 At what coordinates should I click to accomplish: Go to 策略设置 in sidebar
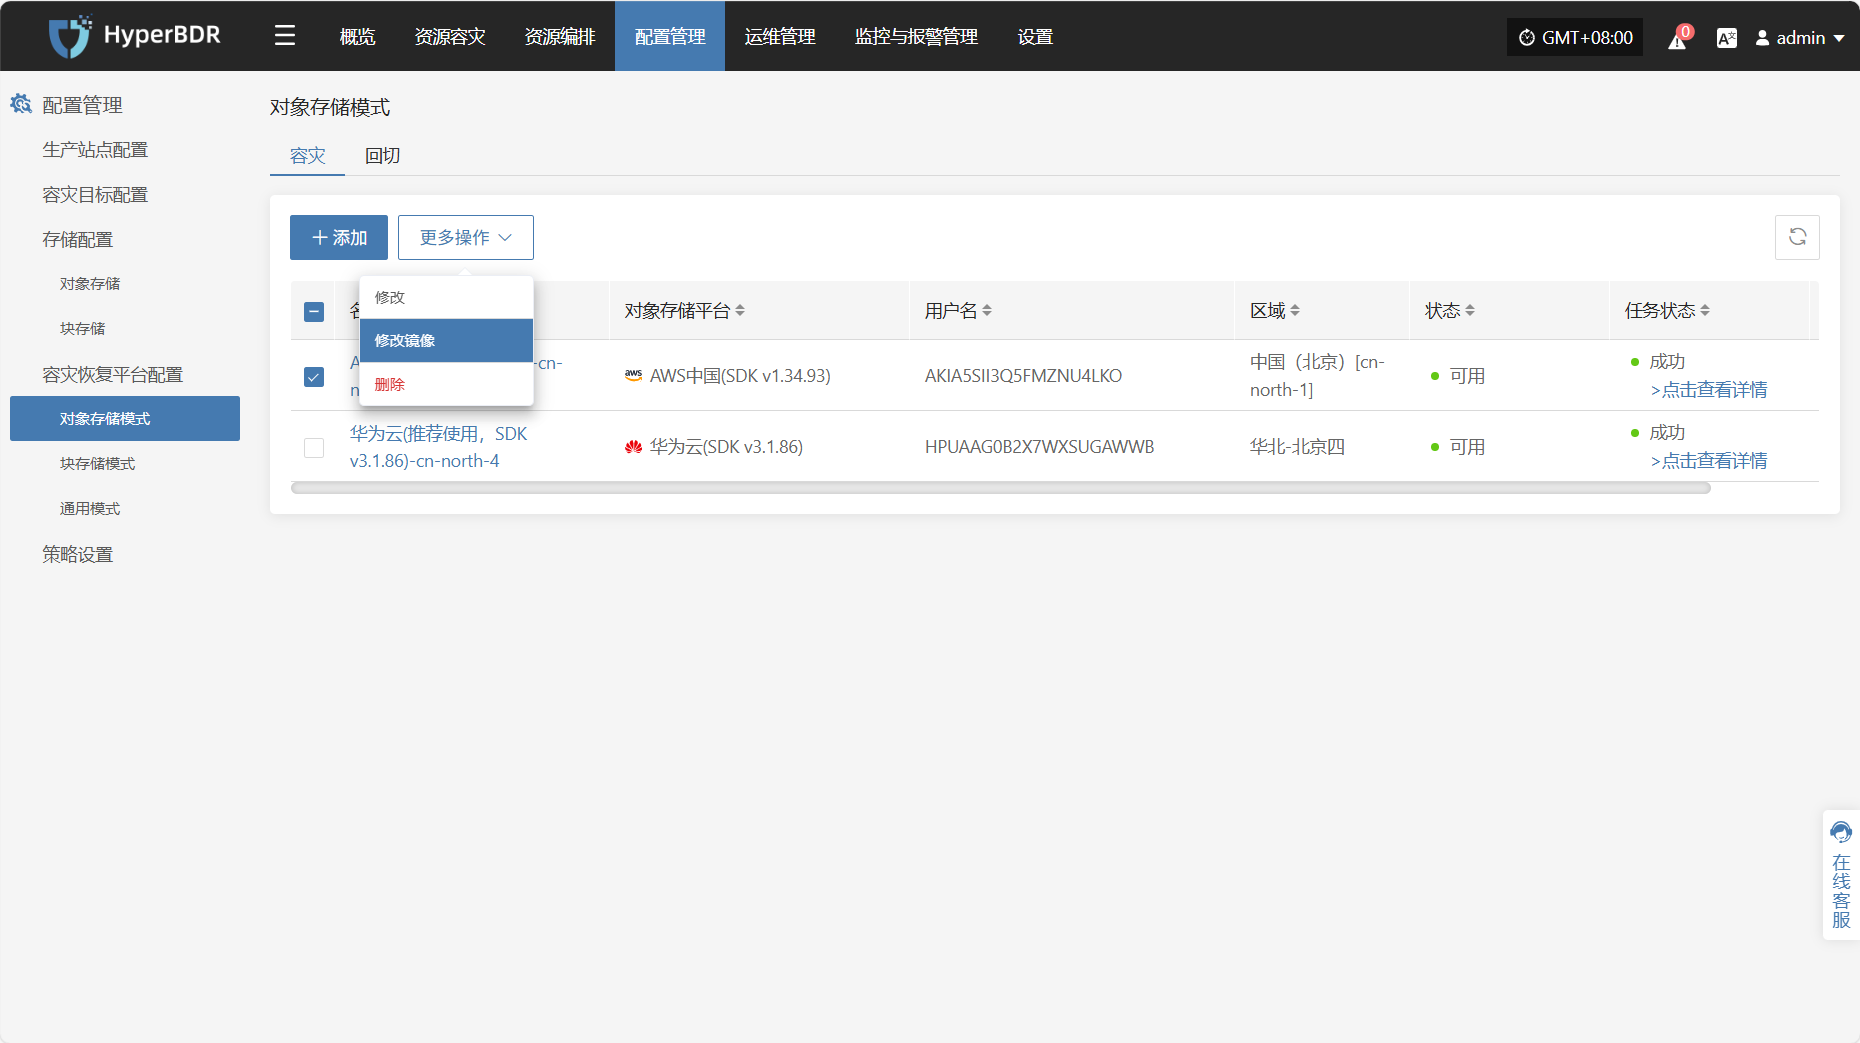tap(78, 554)
